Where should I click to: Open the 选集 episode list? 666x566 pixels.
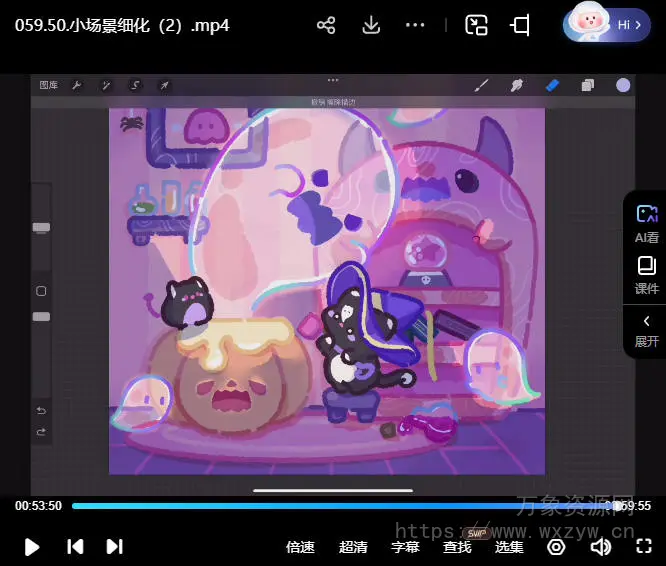tap(509, 547)
